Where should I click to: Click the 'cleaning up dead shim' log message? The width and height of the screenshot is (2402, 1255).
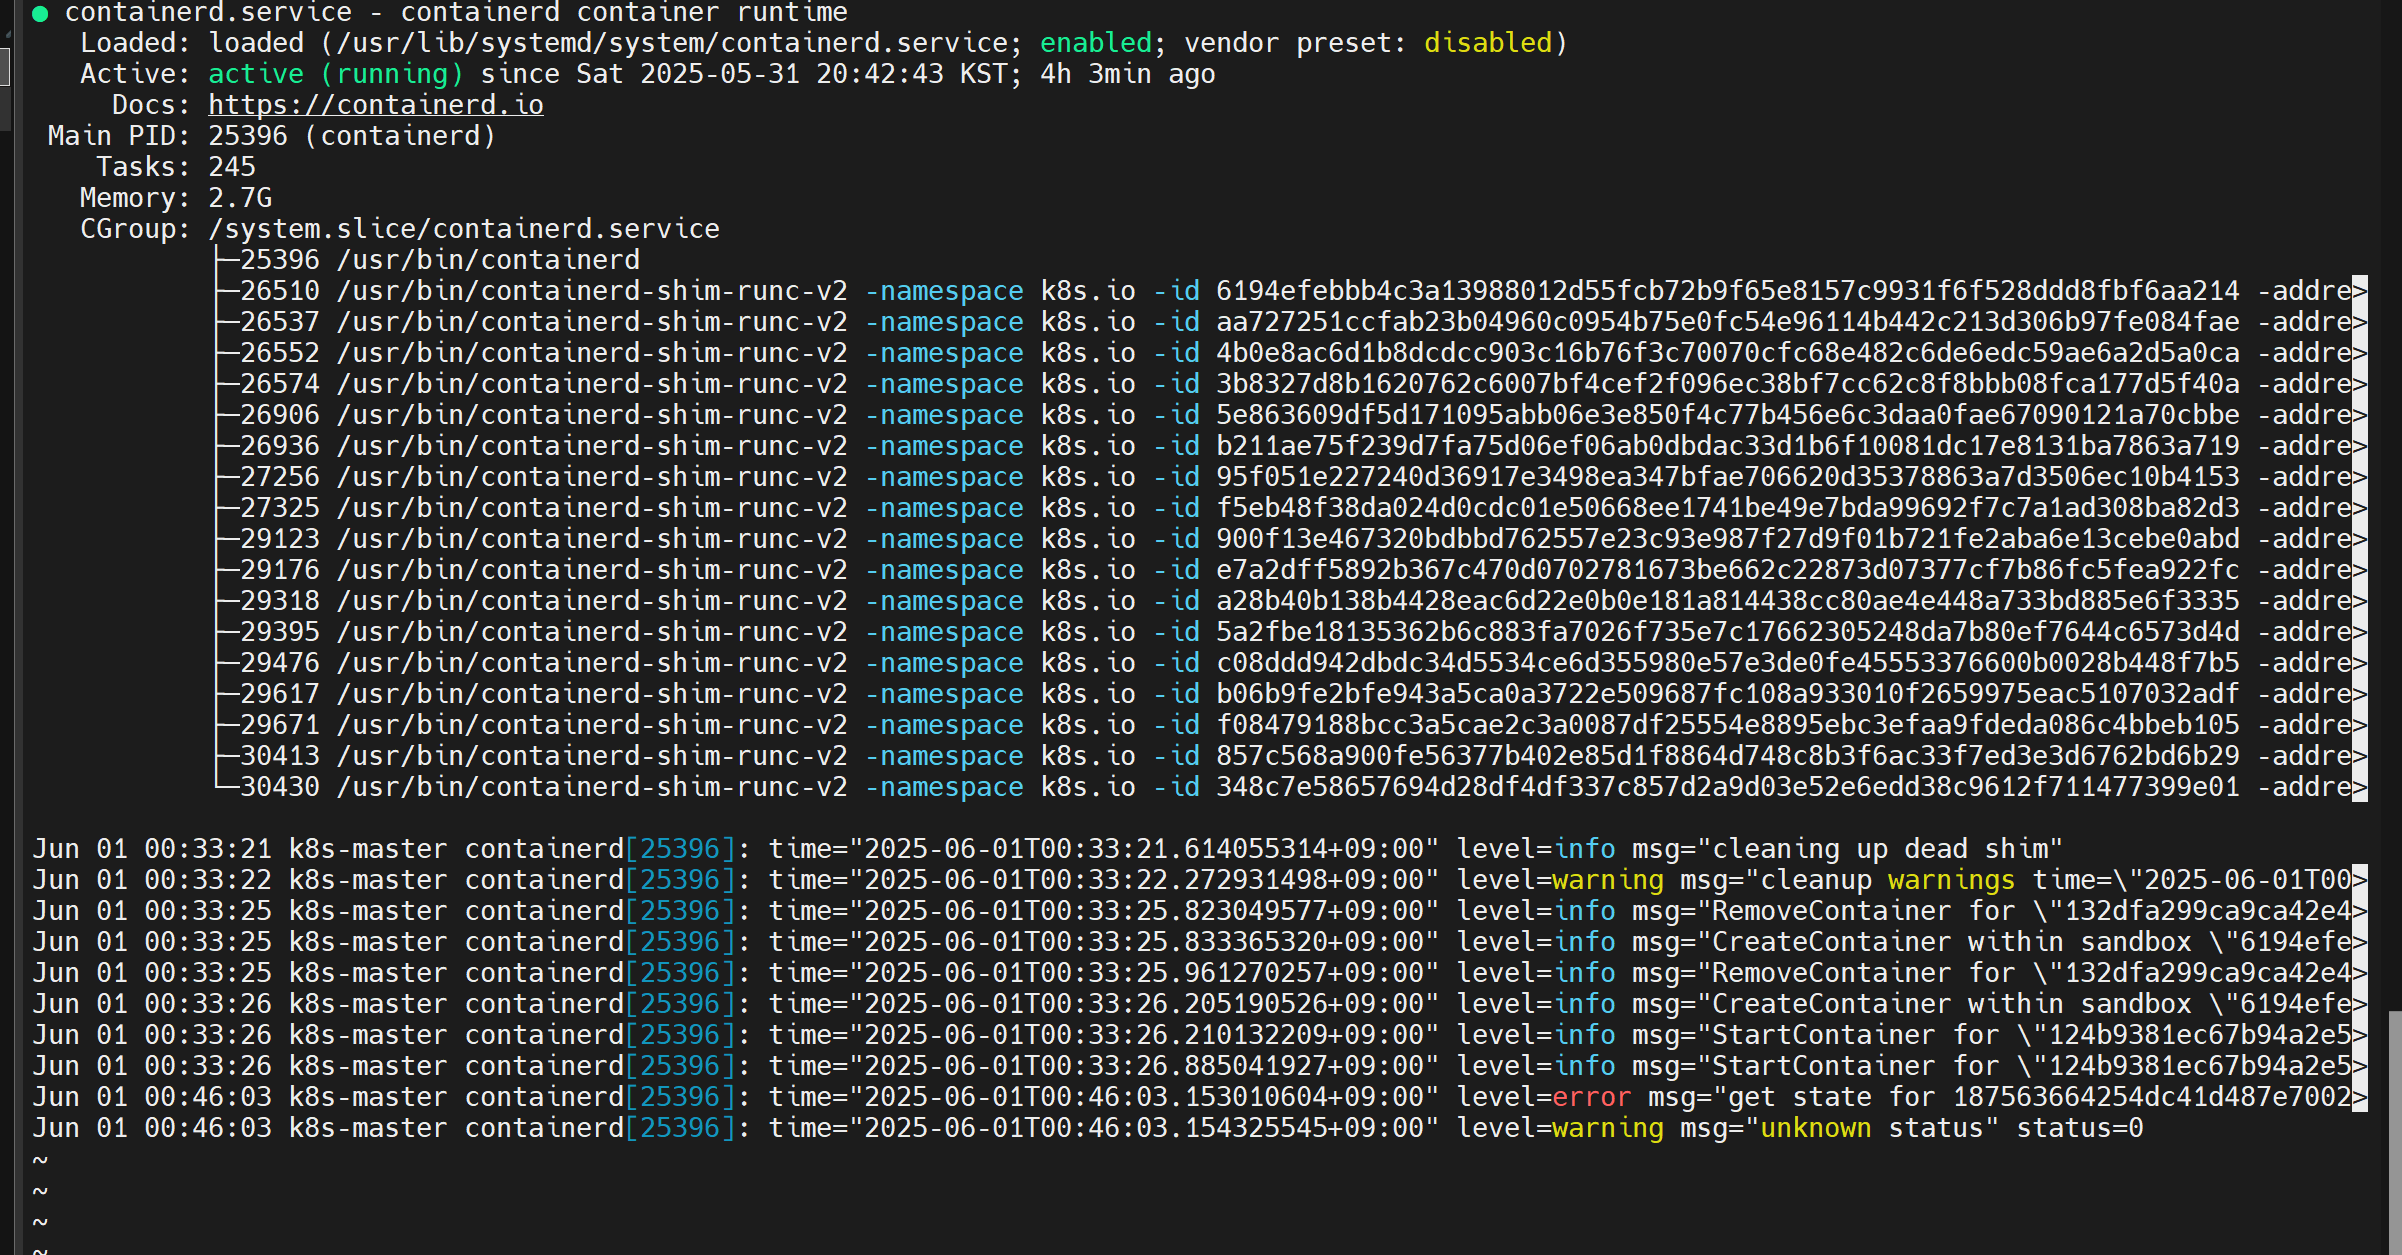click(x=1879, y=849)
